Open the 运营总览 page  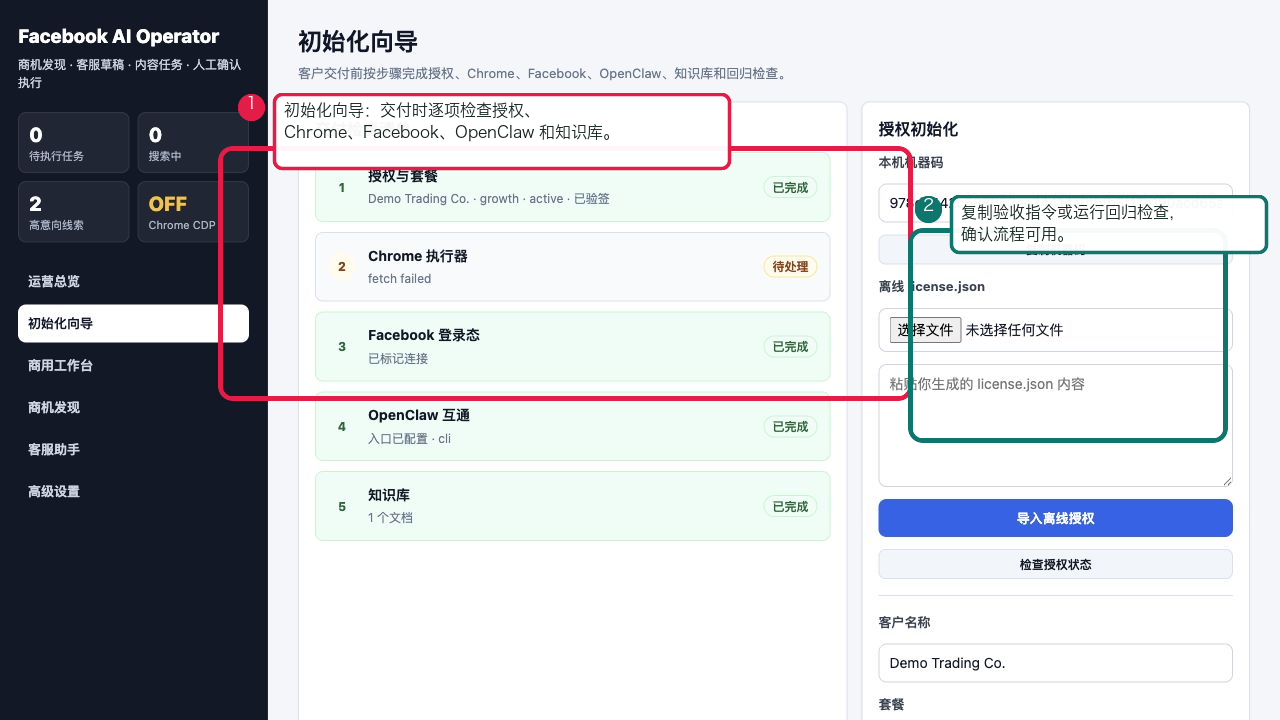[x=133, y=282]
